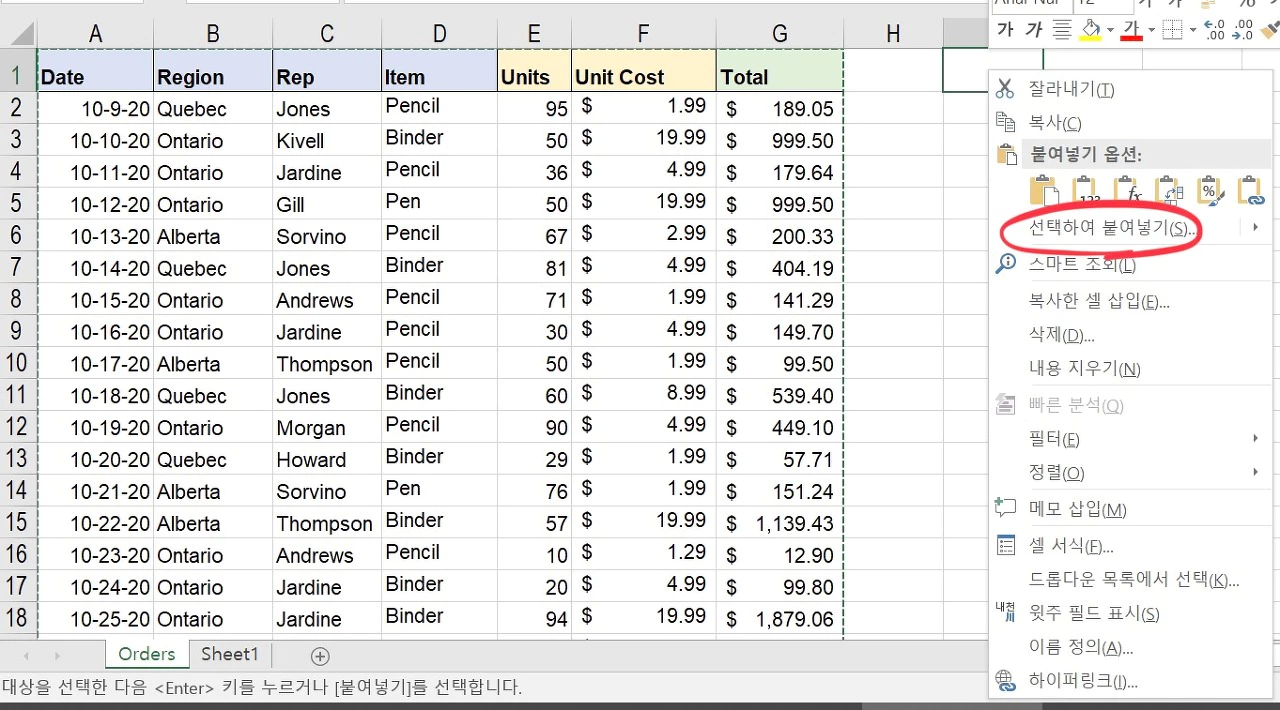
Task: Switch to the Orders sheet tab
Action: pyautogui.click(x=146, y=654)
